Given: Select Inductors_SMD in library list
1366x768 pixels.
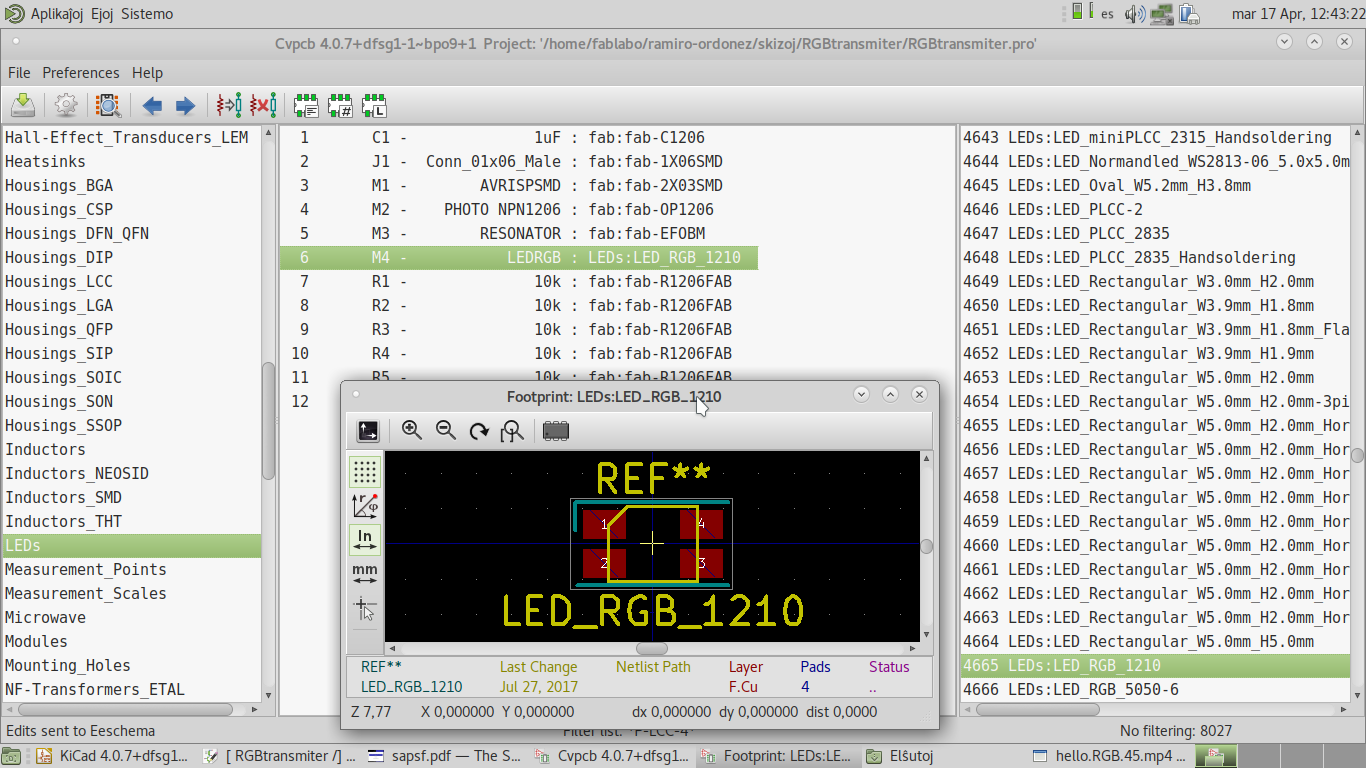Looking at the screenshot, I should pos(63,497).
